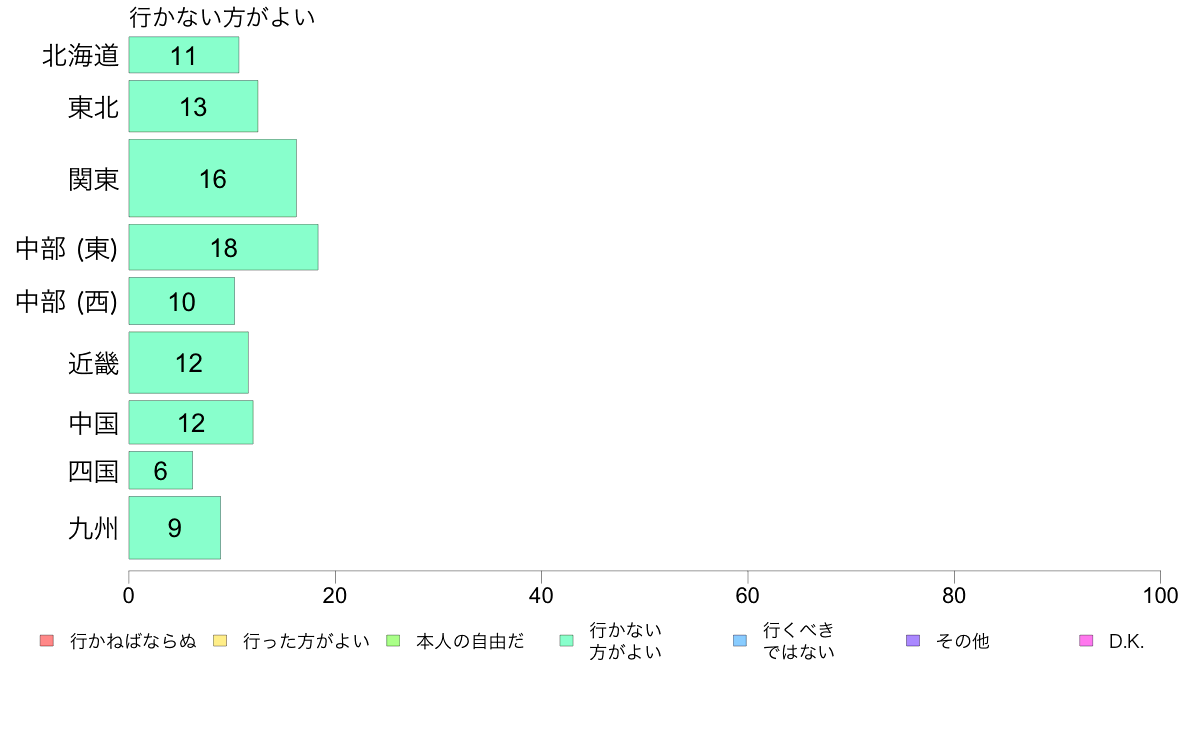Click the 行かない方がよい chart title
This screenshot has width=1188, height=736.
click(x=223, y=17)
